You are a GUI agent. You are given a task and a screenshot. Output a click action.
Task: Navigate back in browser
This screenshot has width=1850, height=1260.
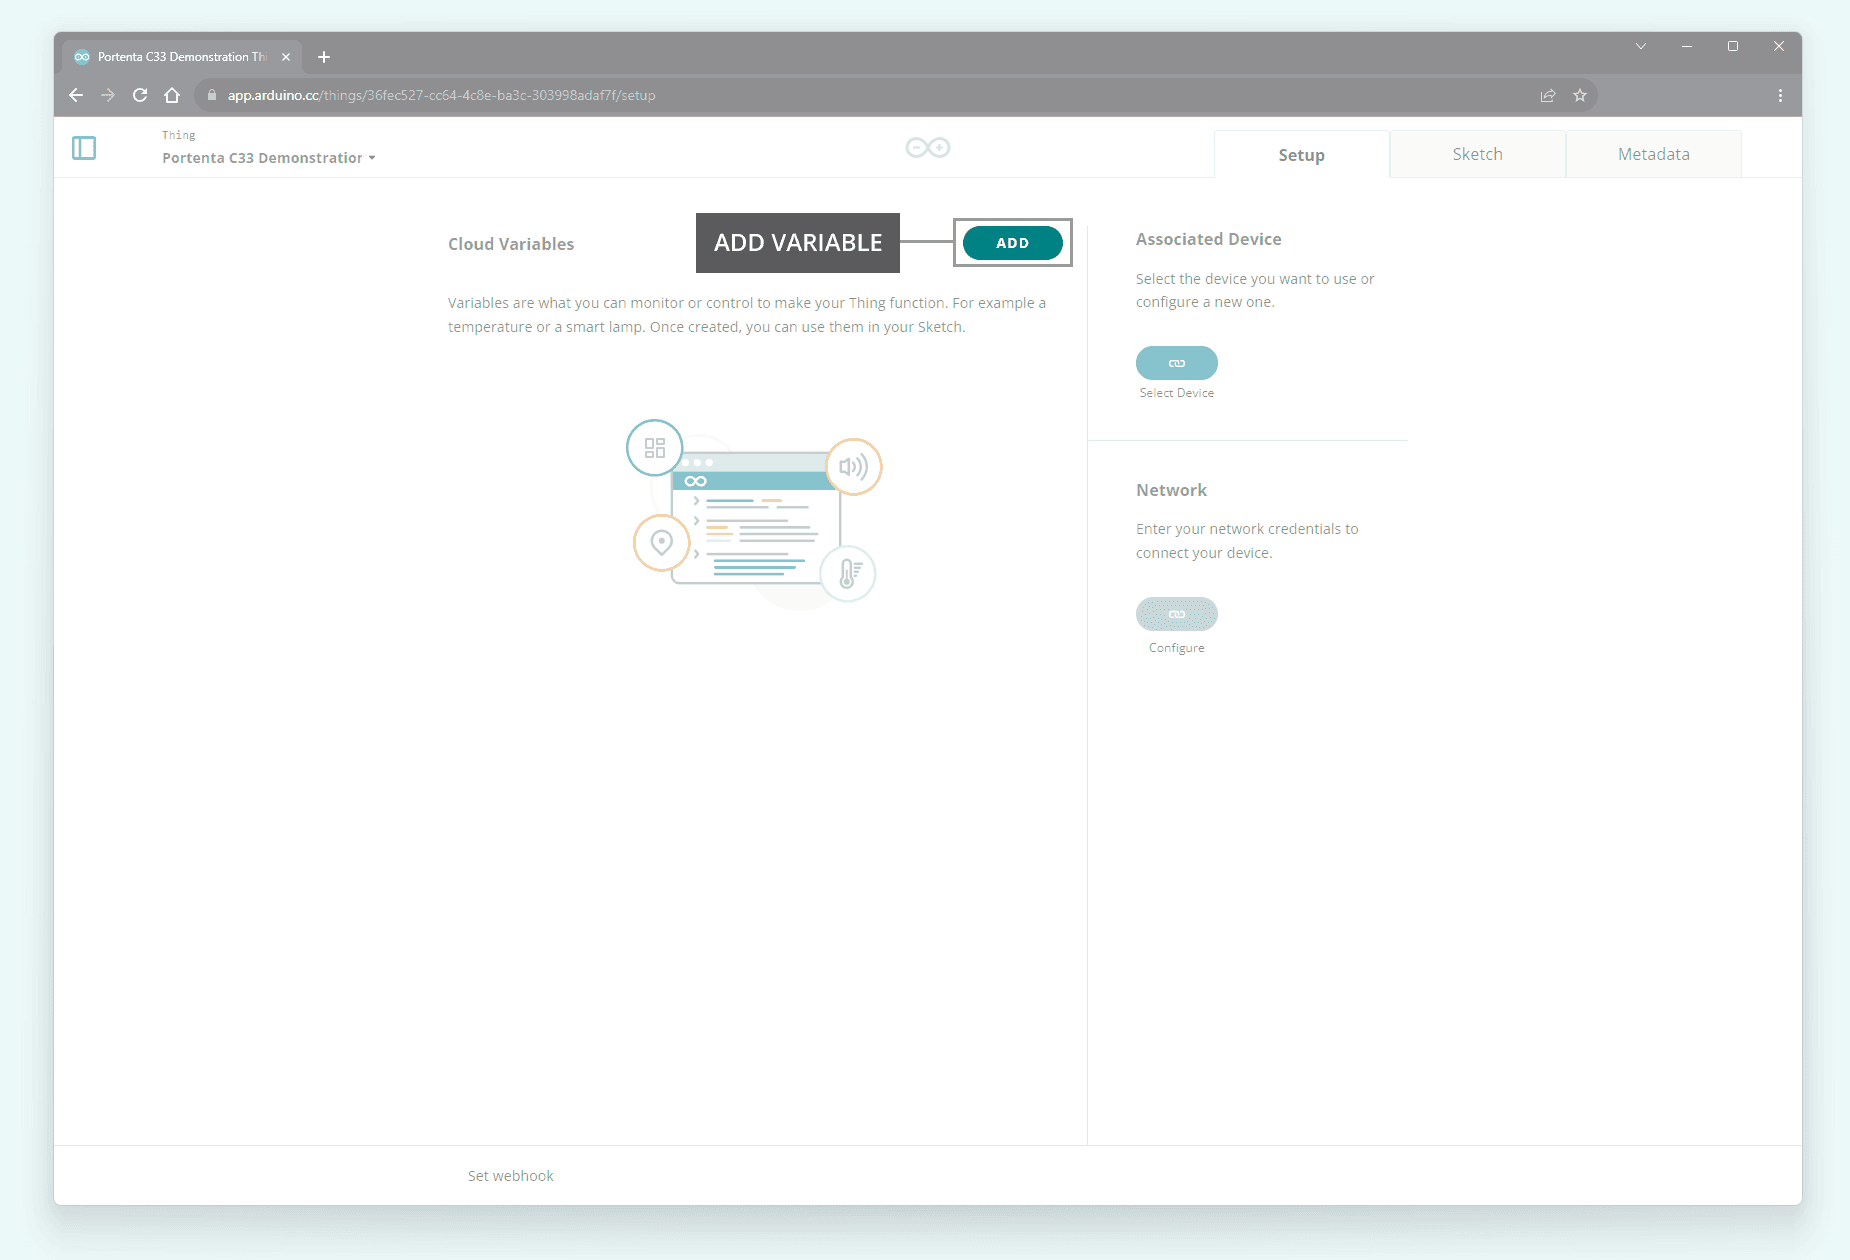(x=76, y=96)
